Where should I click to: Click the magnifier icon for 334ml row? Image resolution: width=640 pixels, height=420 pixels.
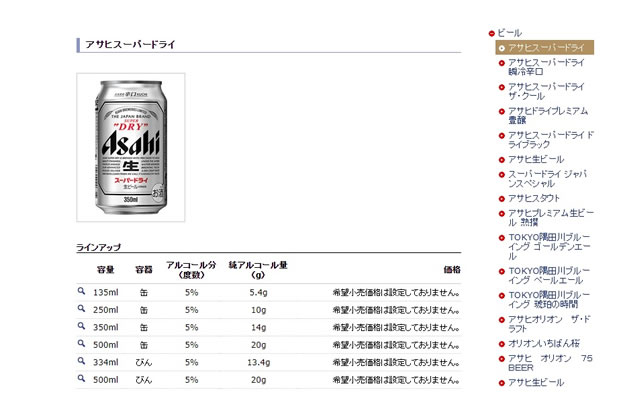pyautogui.click(x=81, y=361)
